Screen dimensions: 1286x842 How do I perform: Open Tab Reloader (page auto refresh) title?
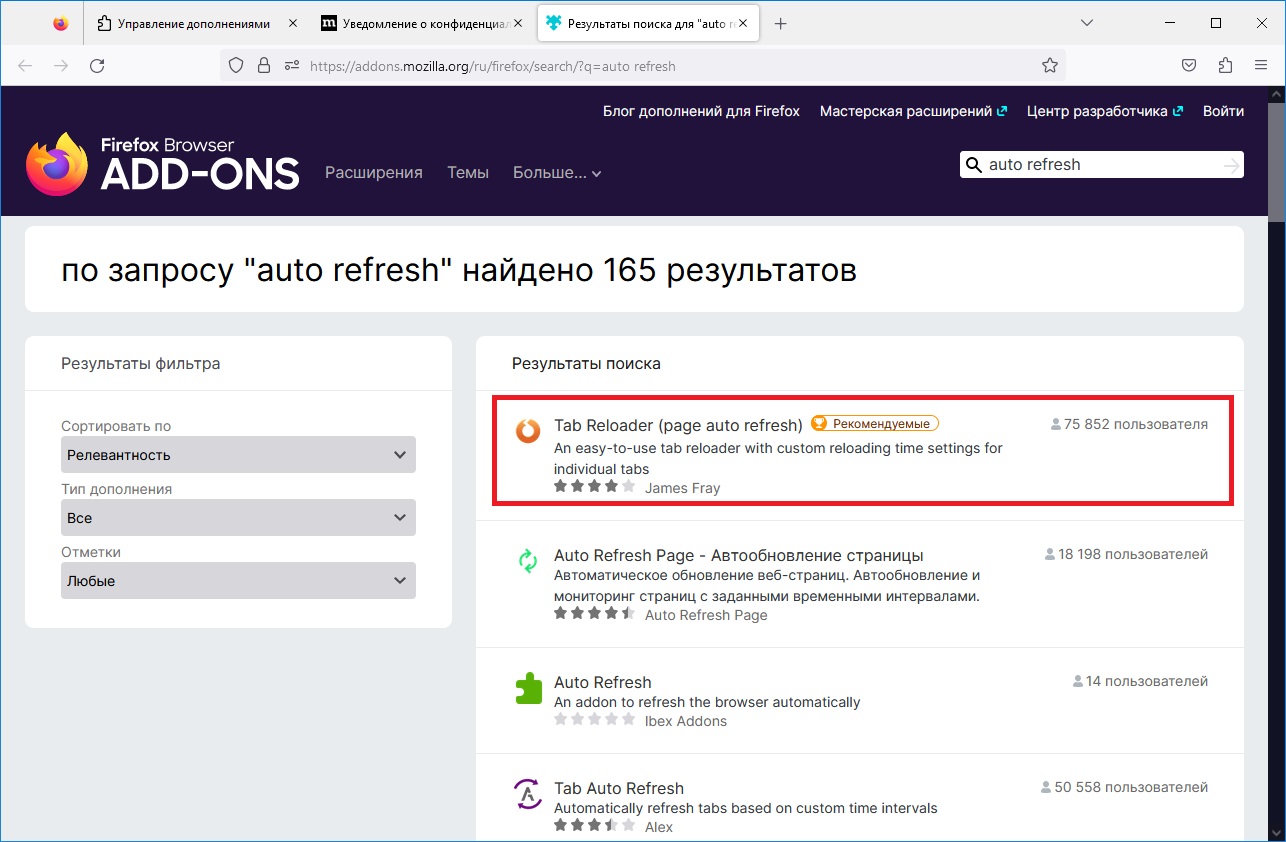coord(678,424)
